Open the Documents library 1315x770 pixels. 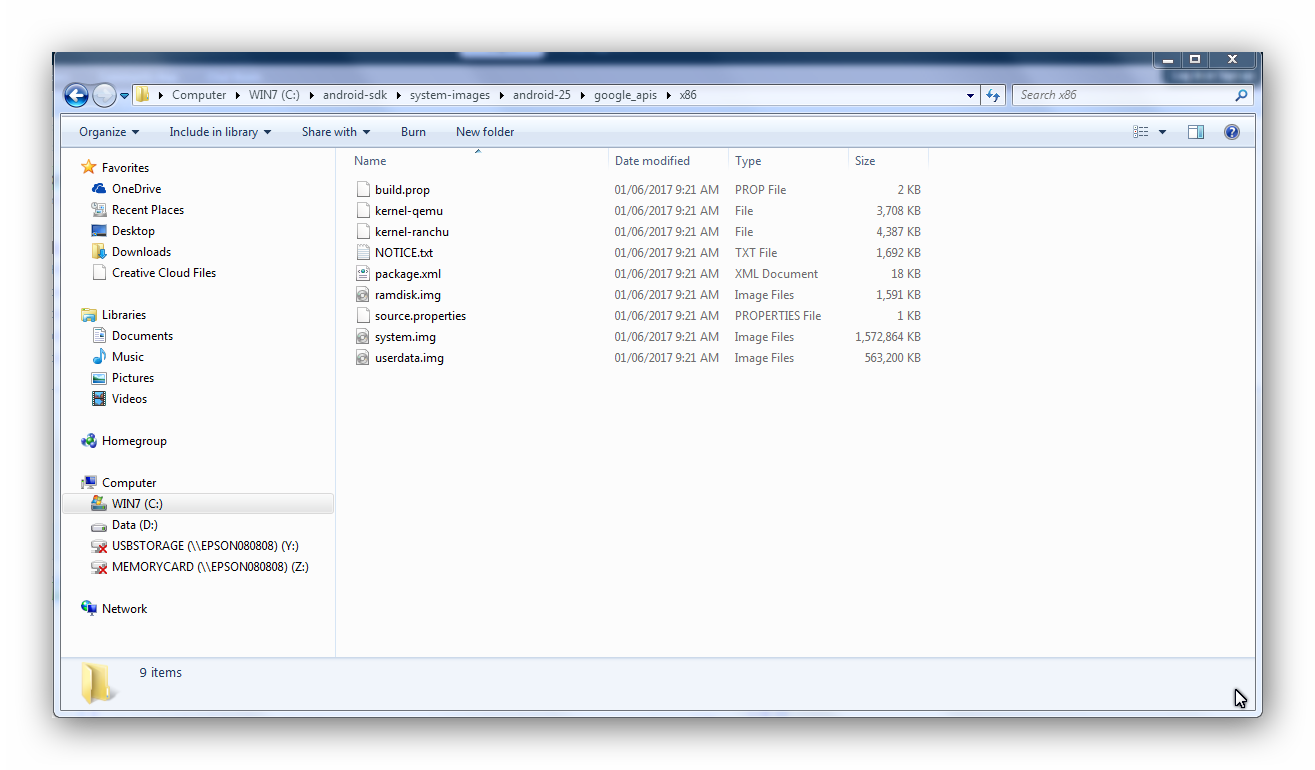click(142, 336)
